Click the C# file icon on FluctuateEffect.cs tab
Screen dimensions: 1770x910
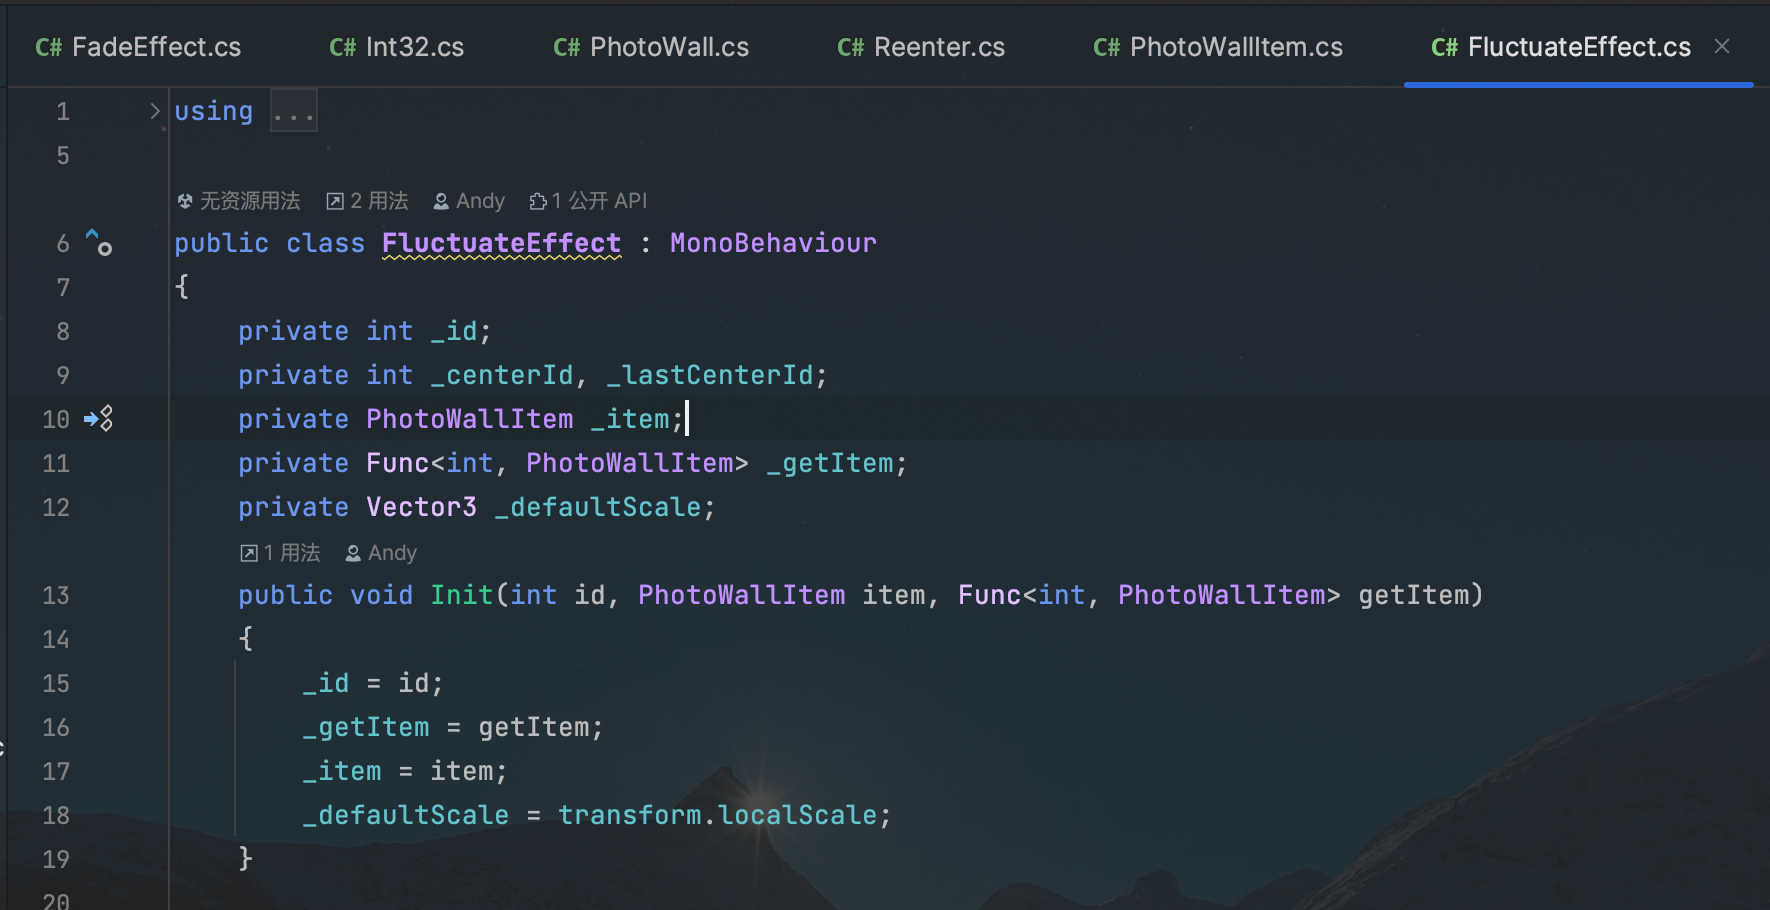click(1444, 47)
